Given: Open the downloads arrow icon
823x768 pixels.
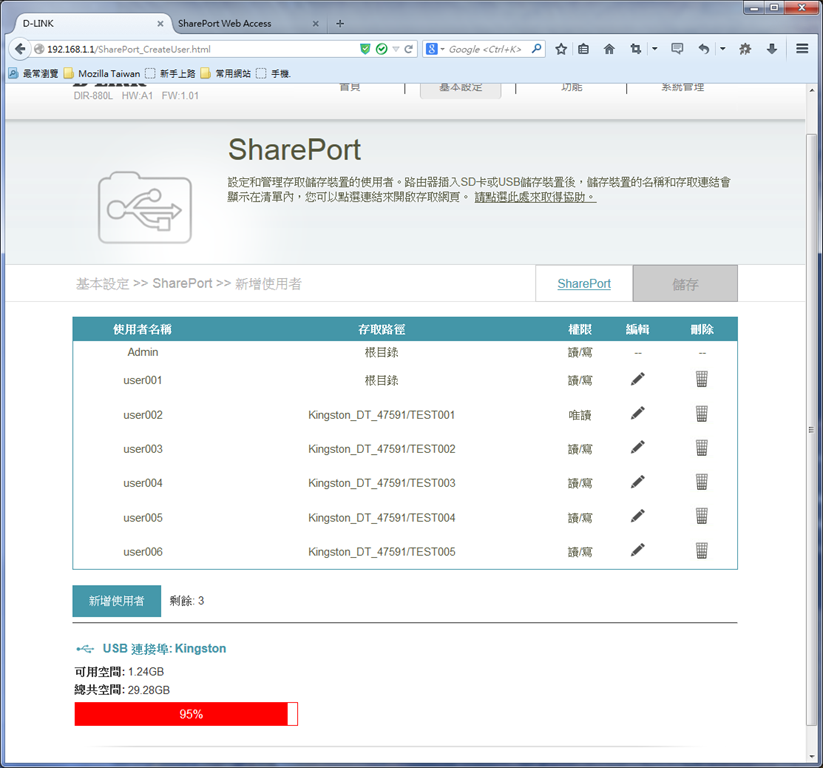Looking at the screenshot, I should tap(772, 49).
